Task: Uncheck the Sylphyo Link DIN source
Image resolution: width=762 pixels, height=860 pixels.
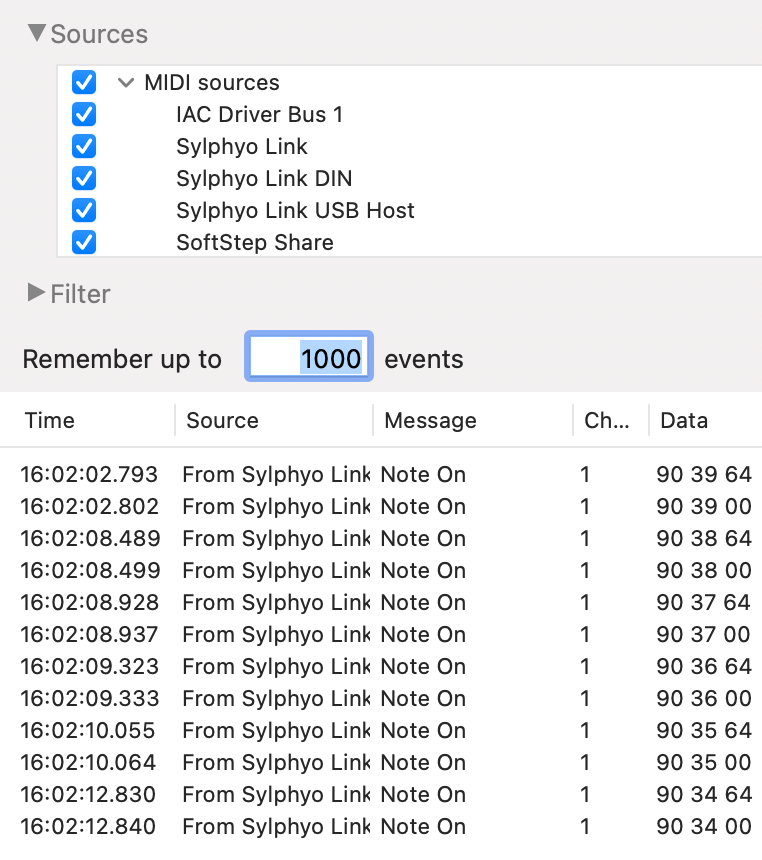Action: coord(83,178)
